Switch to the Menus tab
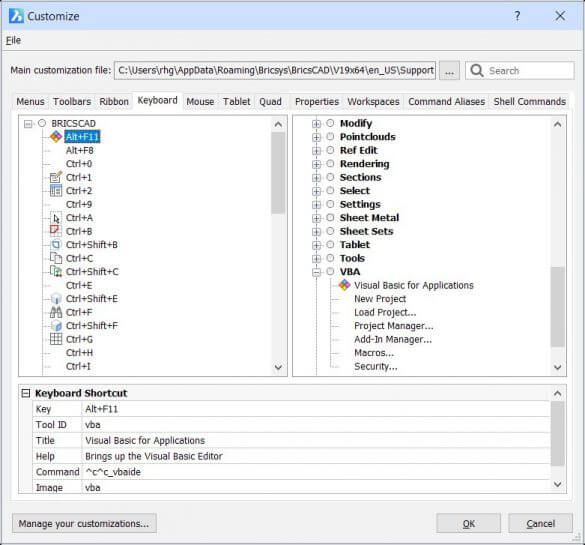 (x=30, y=101)
